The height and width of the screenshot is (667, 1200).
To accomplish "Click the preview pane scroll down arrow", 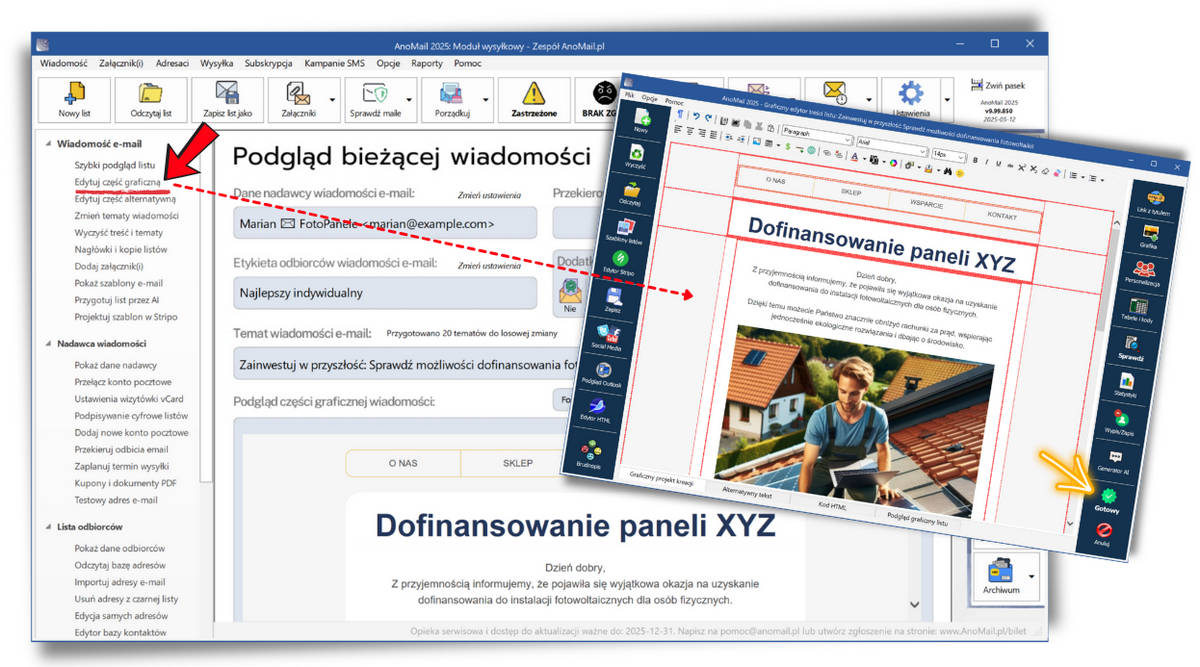I will click(913, 604).
